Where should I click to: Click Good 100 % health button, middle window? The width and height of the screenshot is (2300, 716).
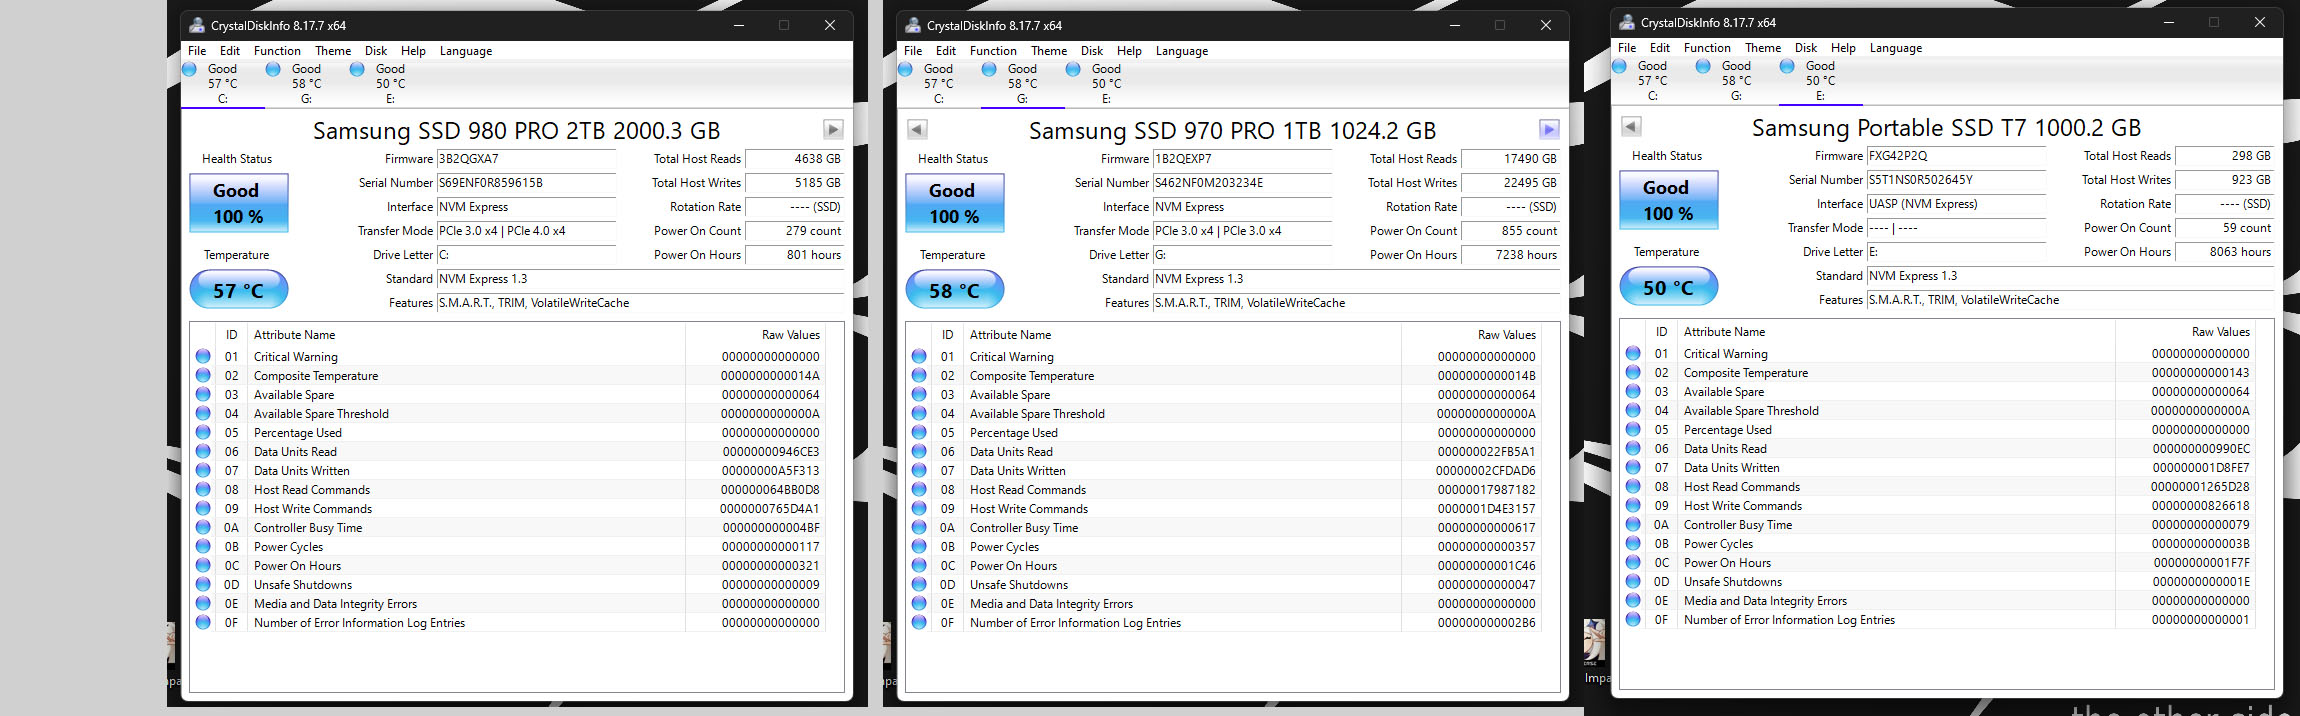pos(955,203)
